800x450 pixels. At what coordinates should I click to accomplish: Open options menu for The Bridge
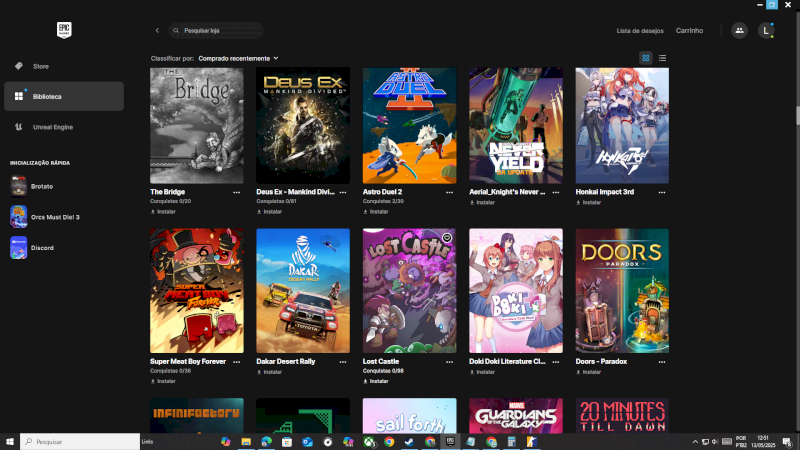click(237, 192)
